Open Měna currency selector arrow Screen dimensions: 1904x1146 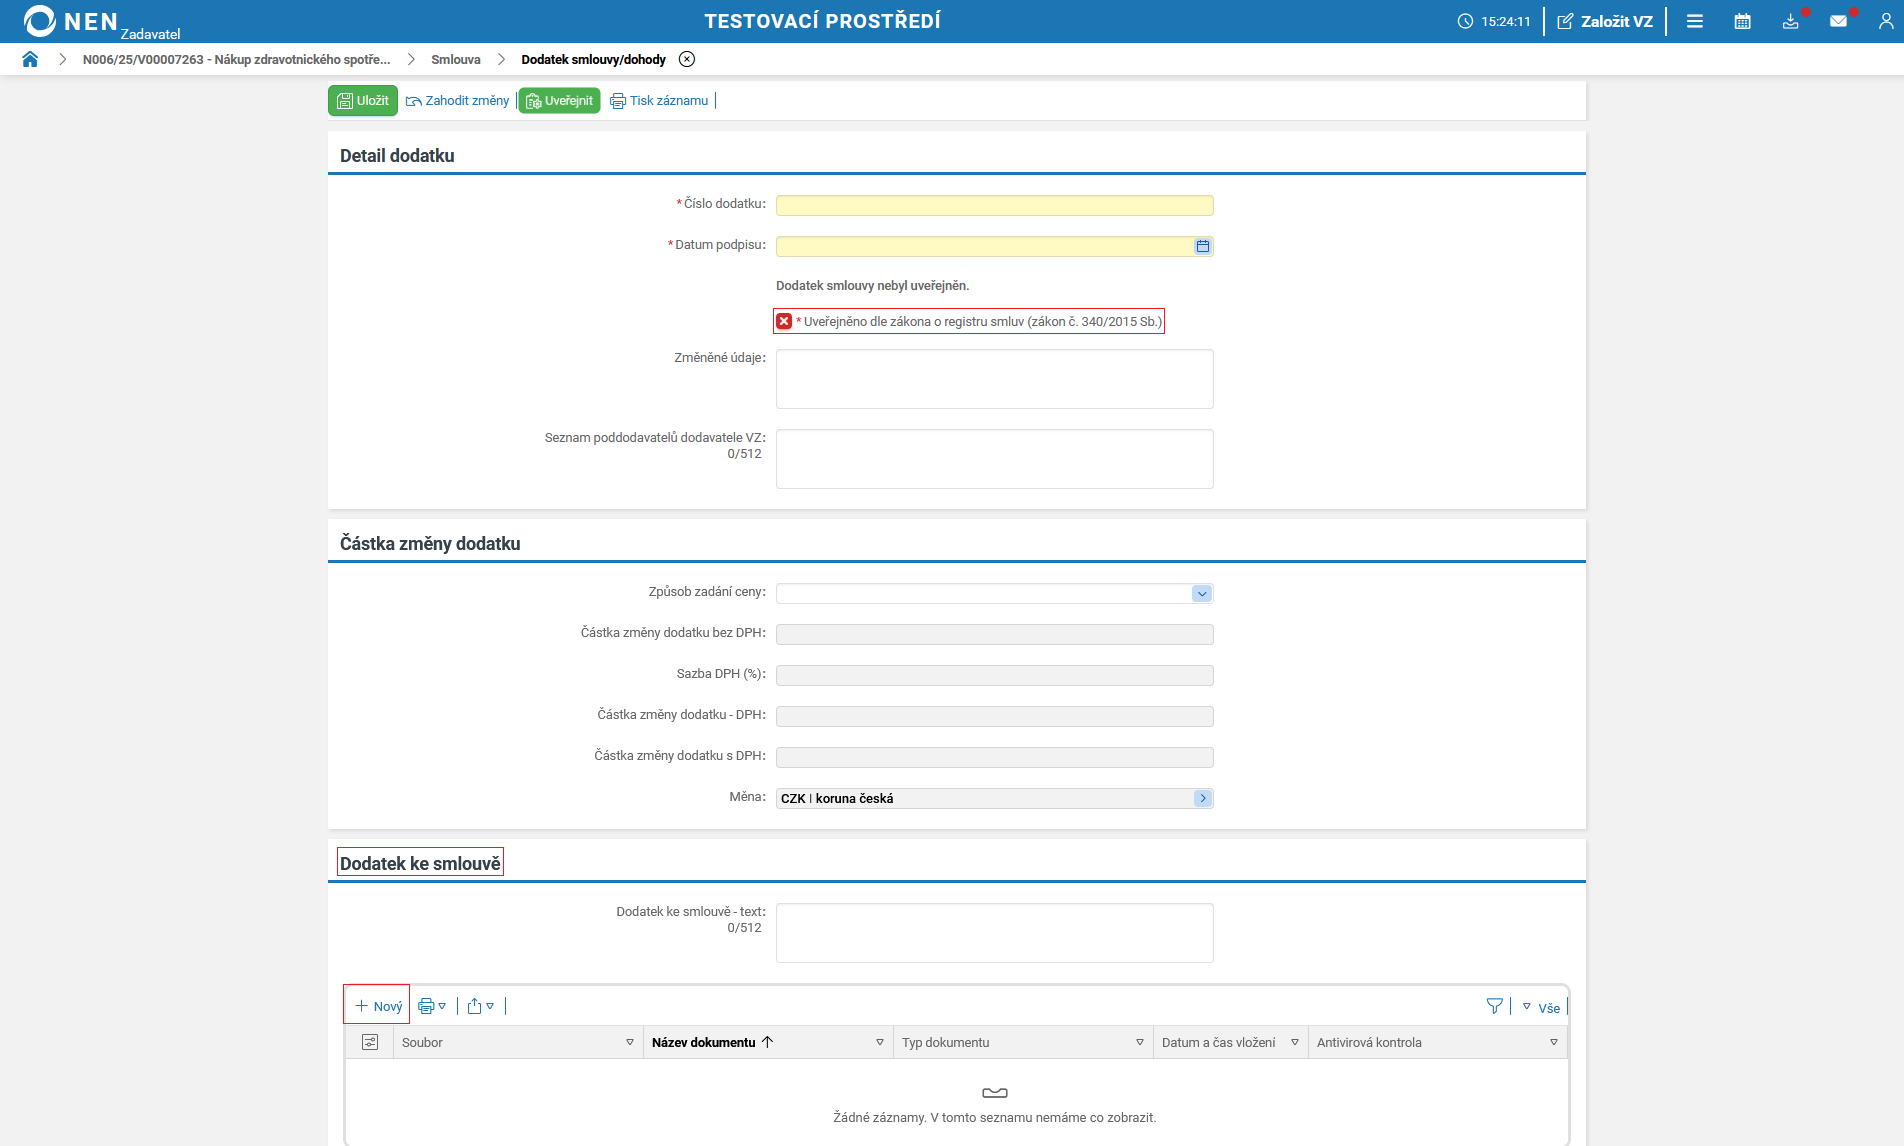[1203, 798]
